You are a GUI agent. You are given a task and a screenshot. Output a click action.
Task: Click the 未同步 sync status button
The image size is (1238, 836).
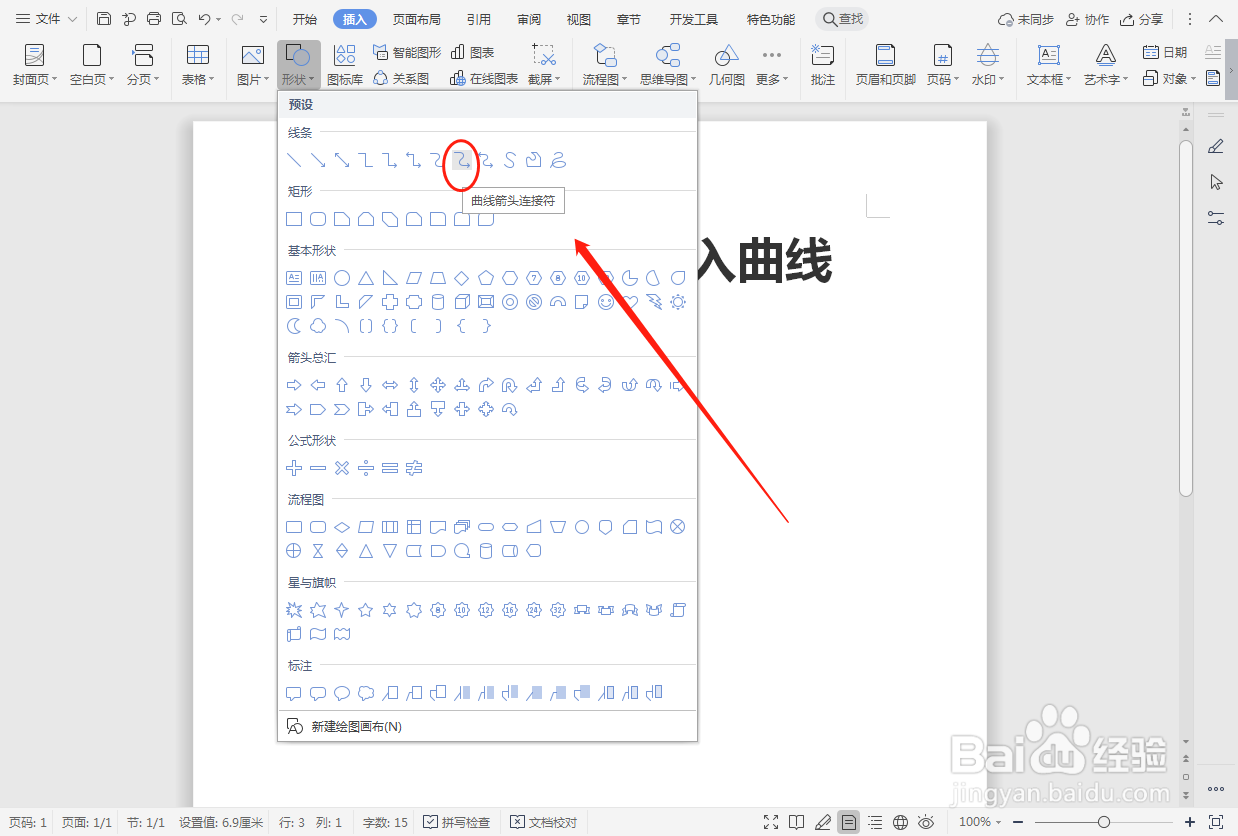click(x=1026, y=19)
